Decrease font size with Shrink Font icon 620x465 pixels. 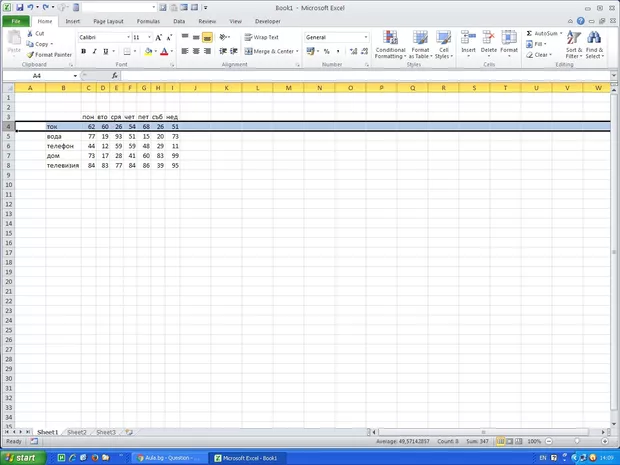(169, 38)
